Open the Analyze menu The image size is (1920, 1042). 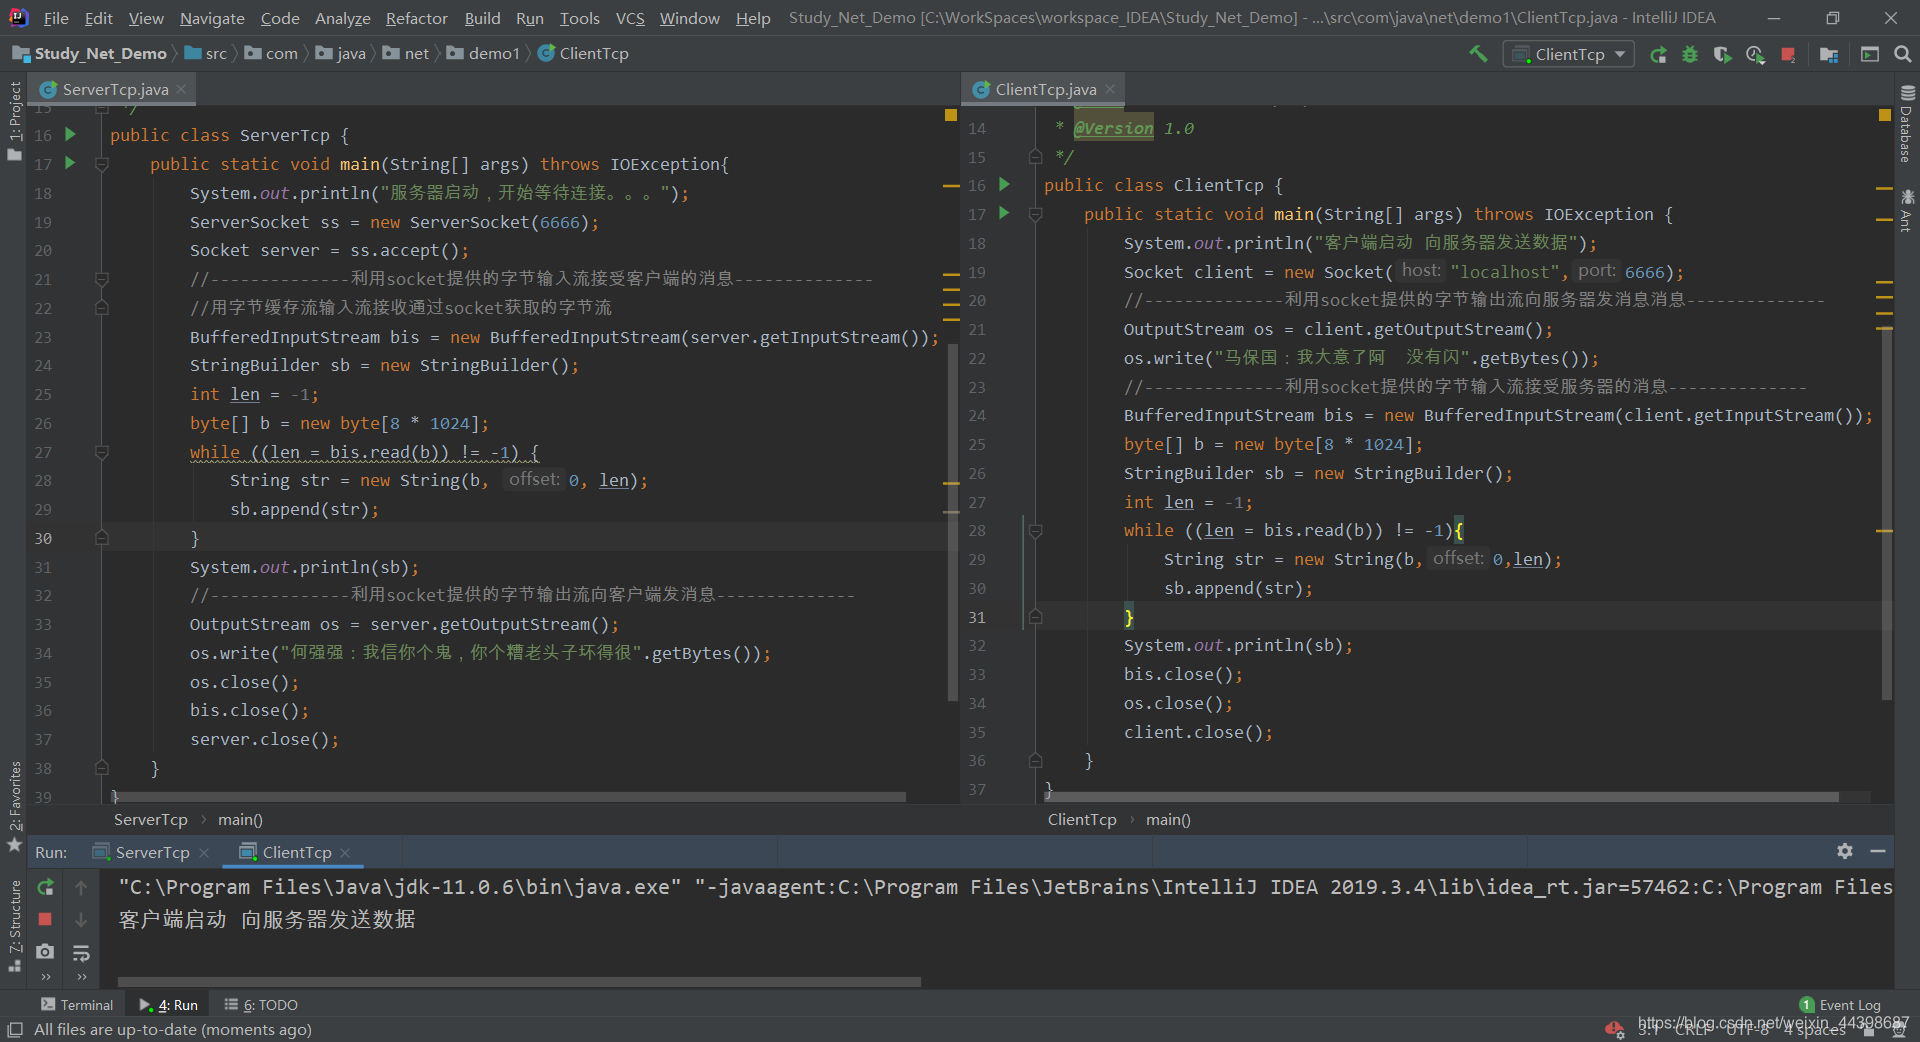coord(342,18)
